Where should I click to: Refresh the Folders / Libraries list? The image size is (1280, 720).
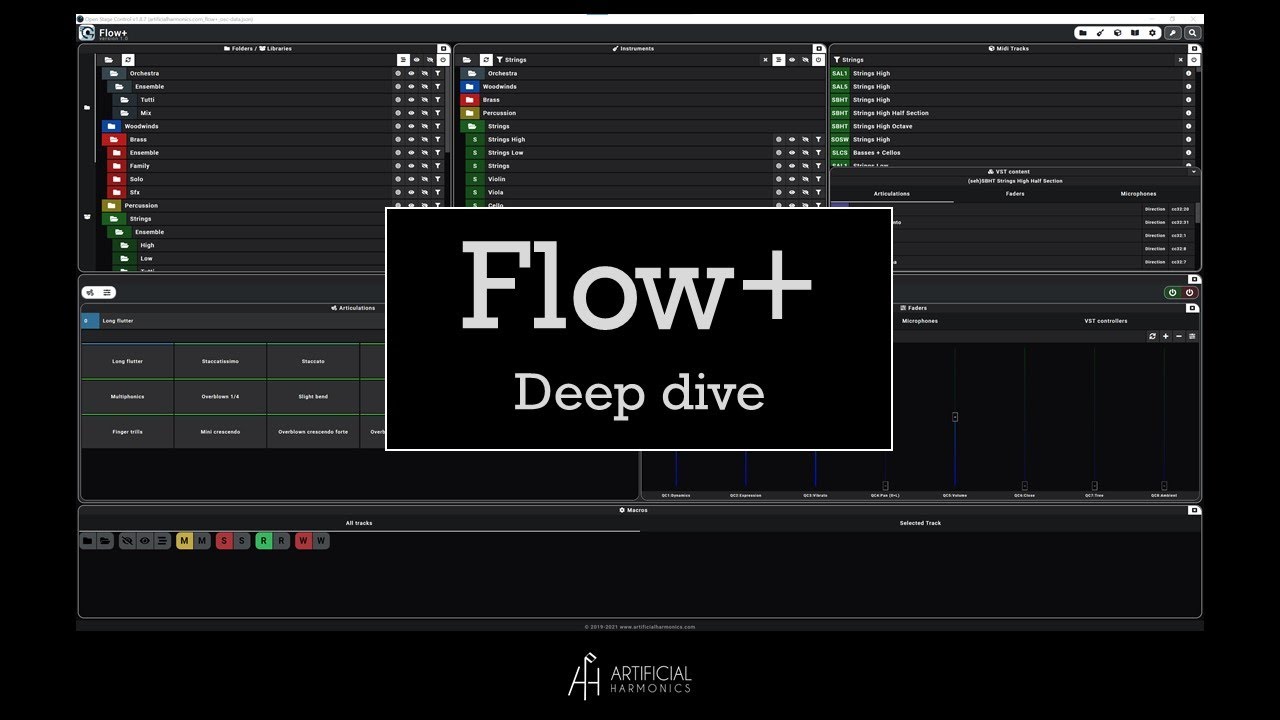(x=127, y=60)
